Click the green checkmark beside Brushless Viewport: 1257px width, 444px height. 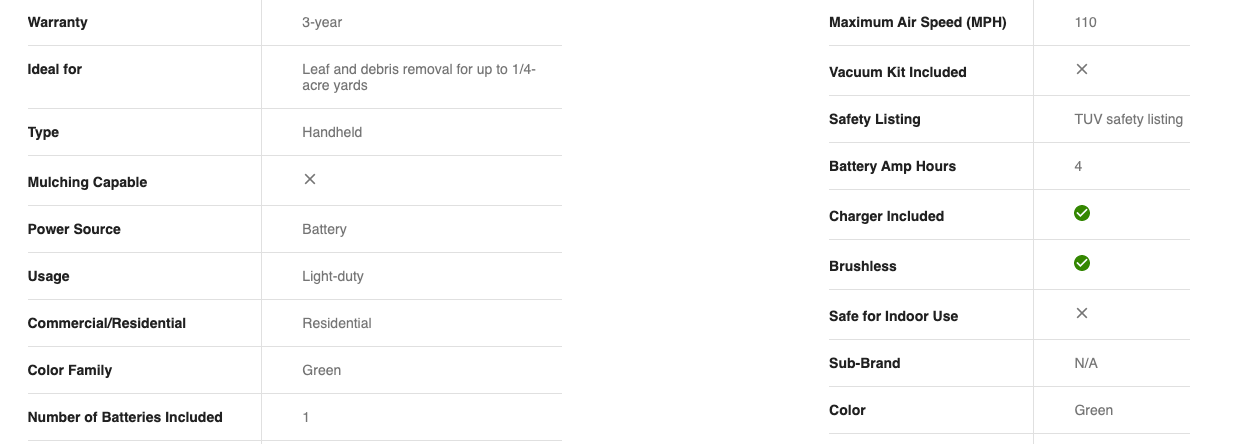click(1082, 263)
